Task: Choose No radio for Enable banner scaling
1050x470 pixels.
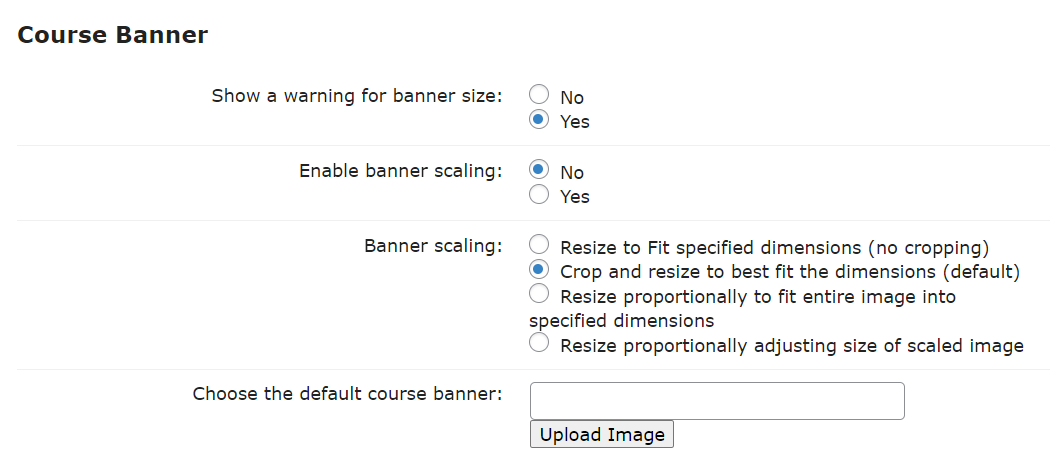Action: 538,170
